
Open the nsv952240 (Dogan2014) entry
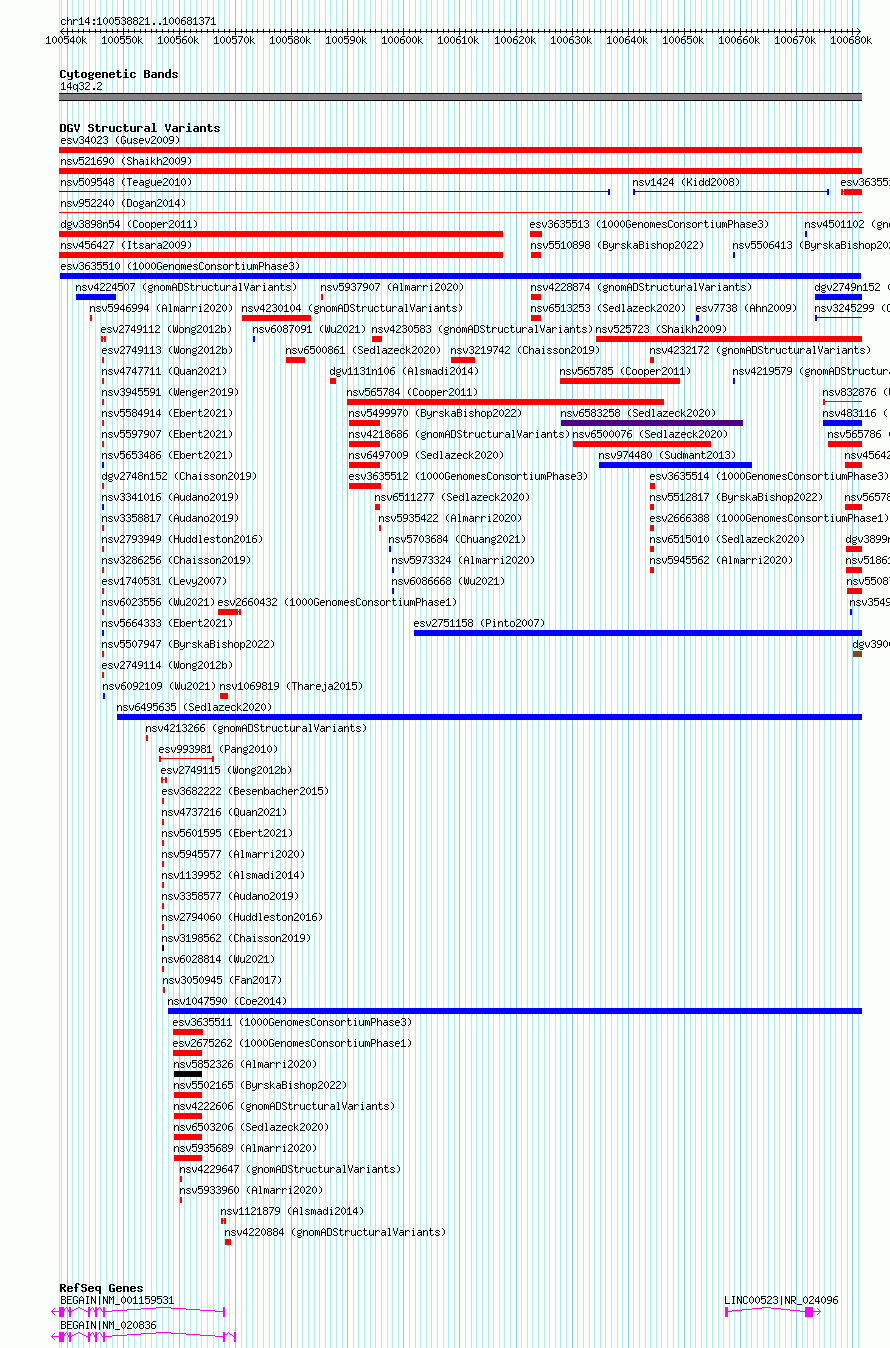click(122, 203)
